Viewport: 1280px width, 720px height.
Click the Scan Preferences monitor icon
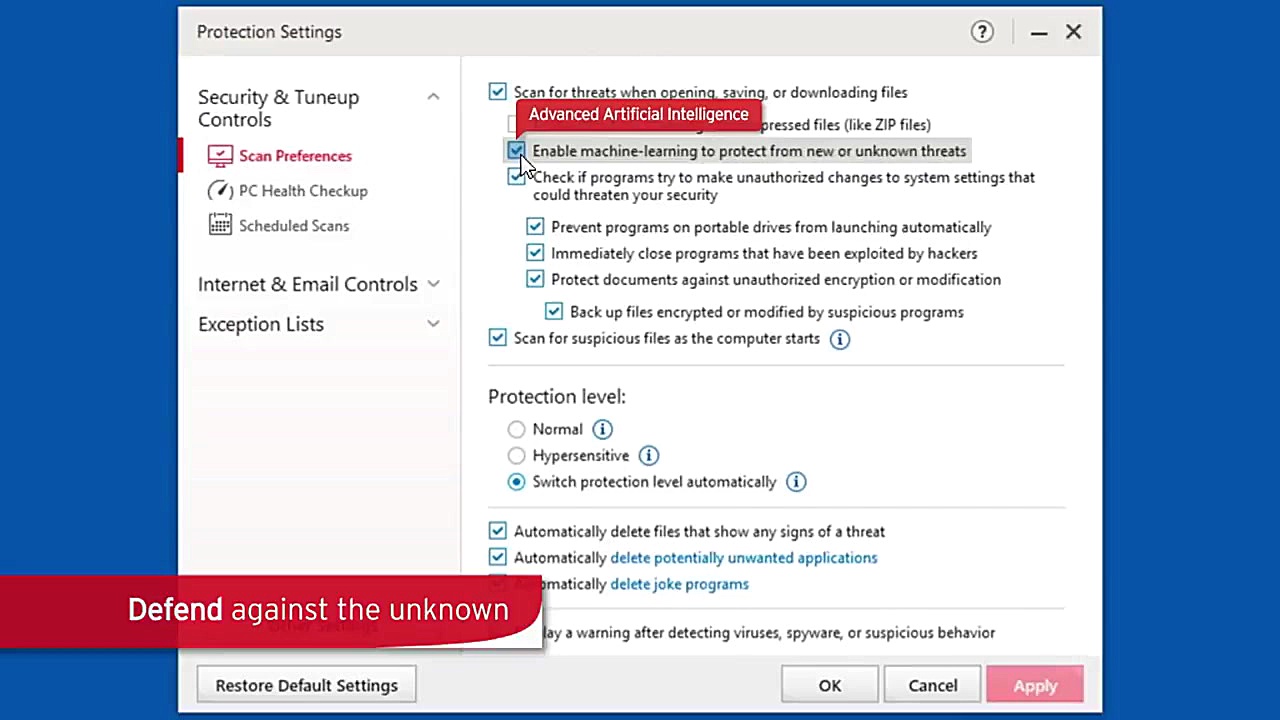[220, 156]
